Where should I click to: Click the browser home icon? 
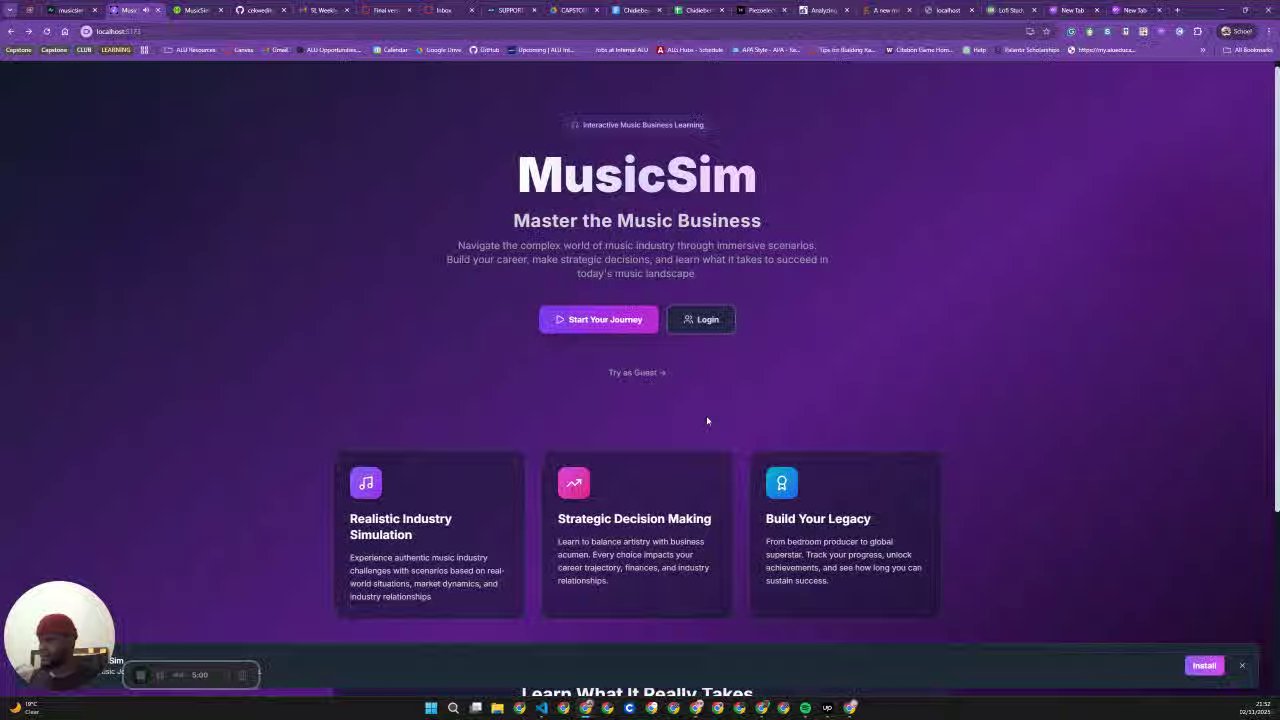pos(65,31)
